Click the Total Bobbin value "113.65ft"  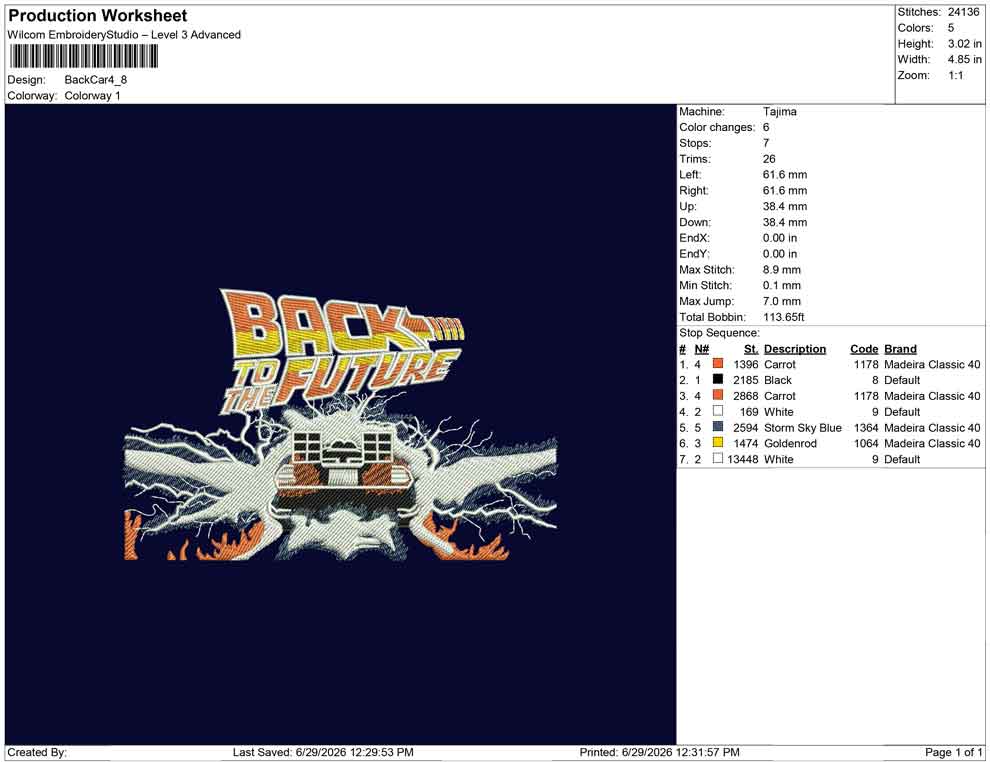click(x=784, y=317)
